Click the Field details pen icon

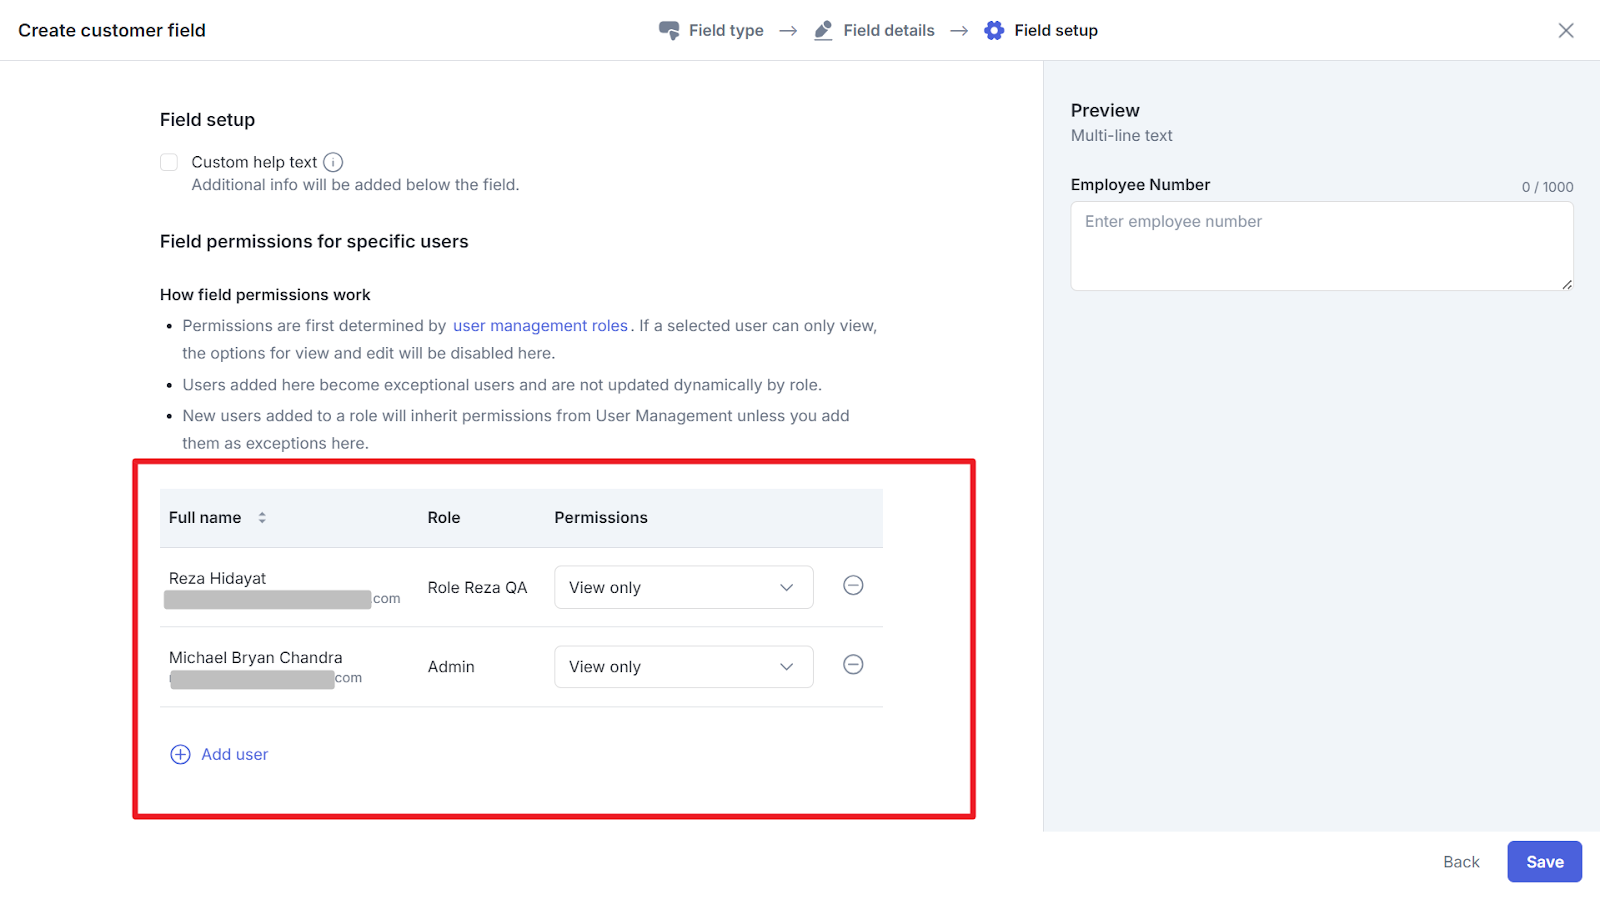coord(823,31)
